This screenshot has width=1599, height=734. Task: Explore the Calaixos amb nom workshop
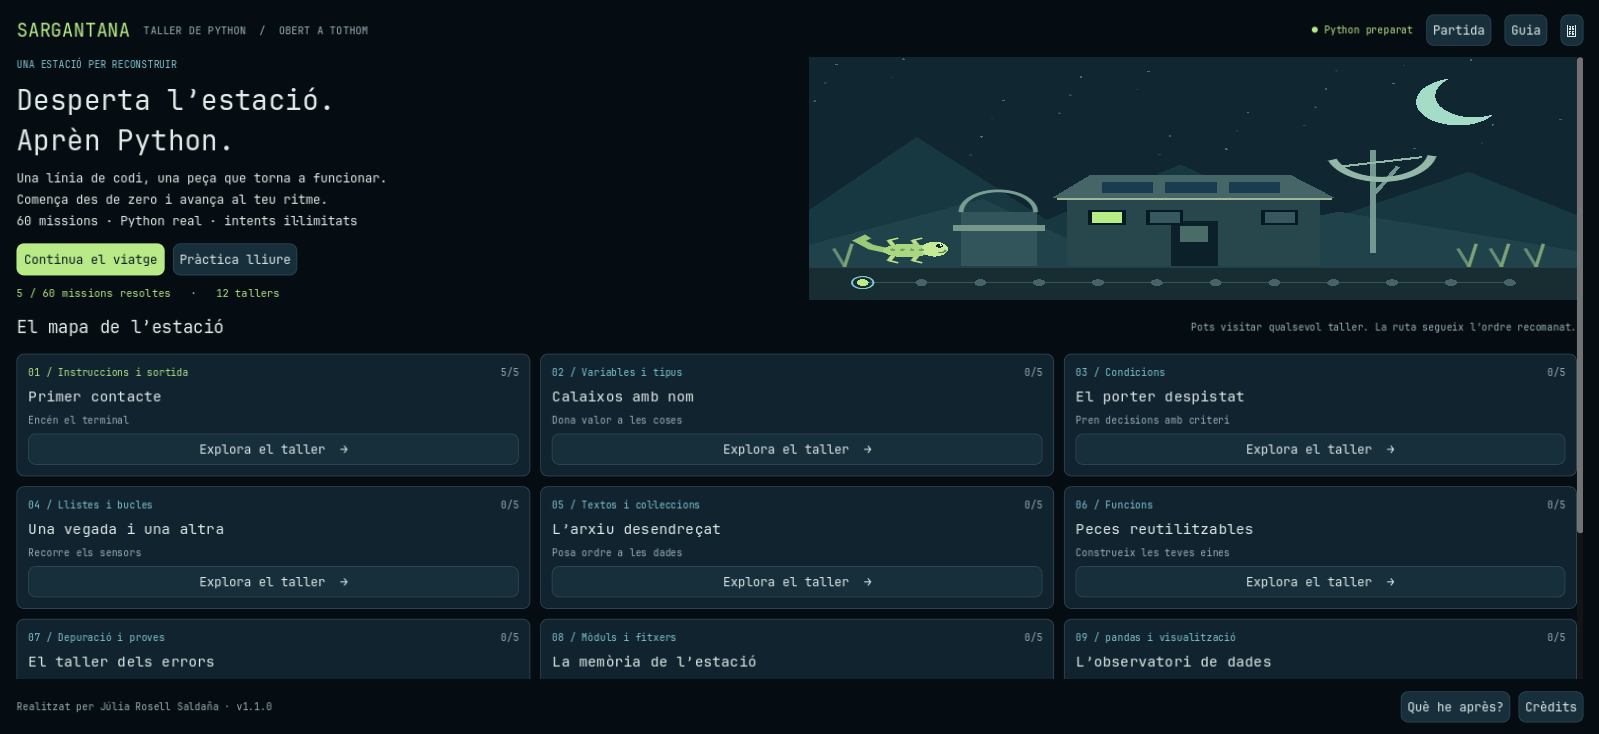click(797, 449)
